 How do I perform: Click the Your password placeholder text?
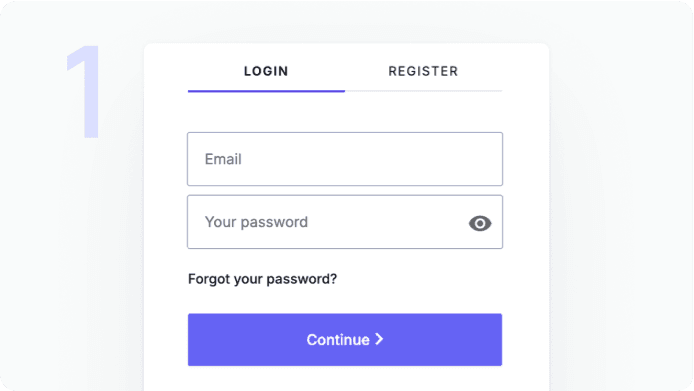point(256,222)
